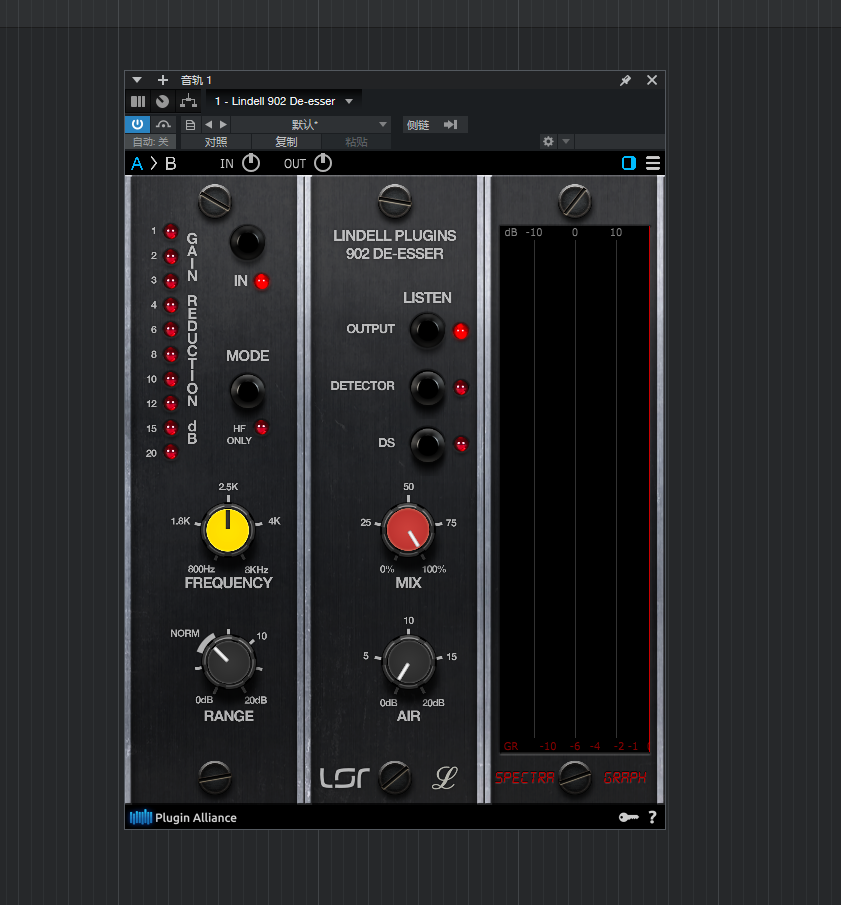Pin the plugin window
The width and height of the screenshot is (841, 905).
[x=625, y=80]
